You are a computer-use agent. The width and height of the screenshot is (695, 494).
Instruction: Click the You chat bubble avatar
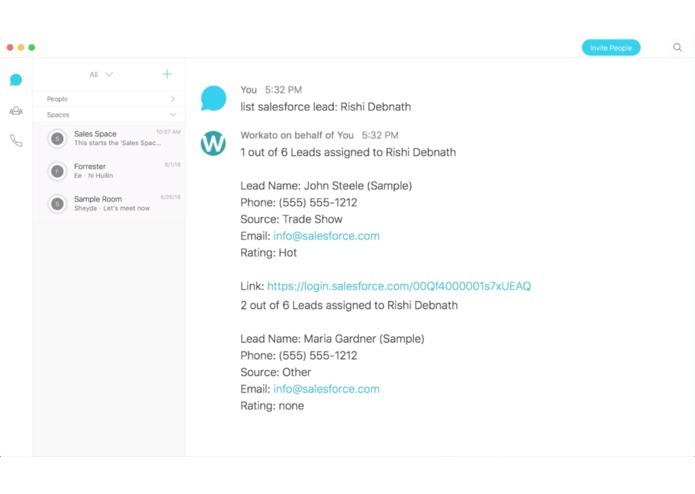[x=213, y=98]
